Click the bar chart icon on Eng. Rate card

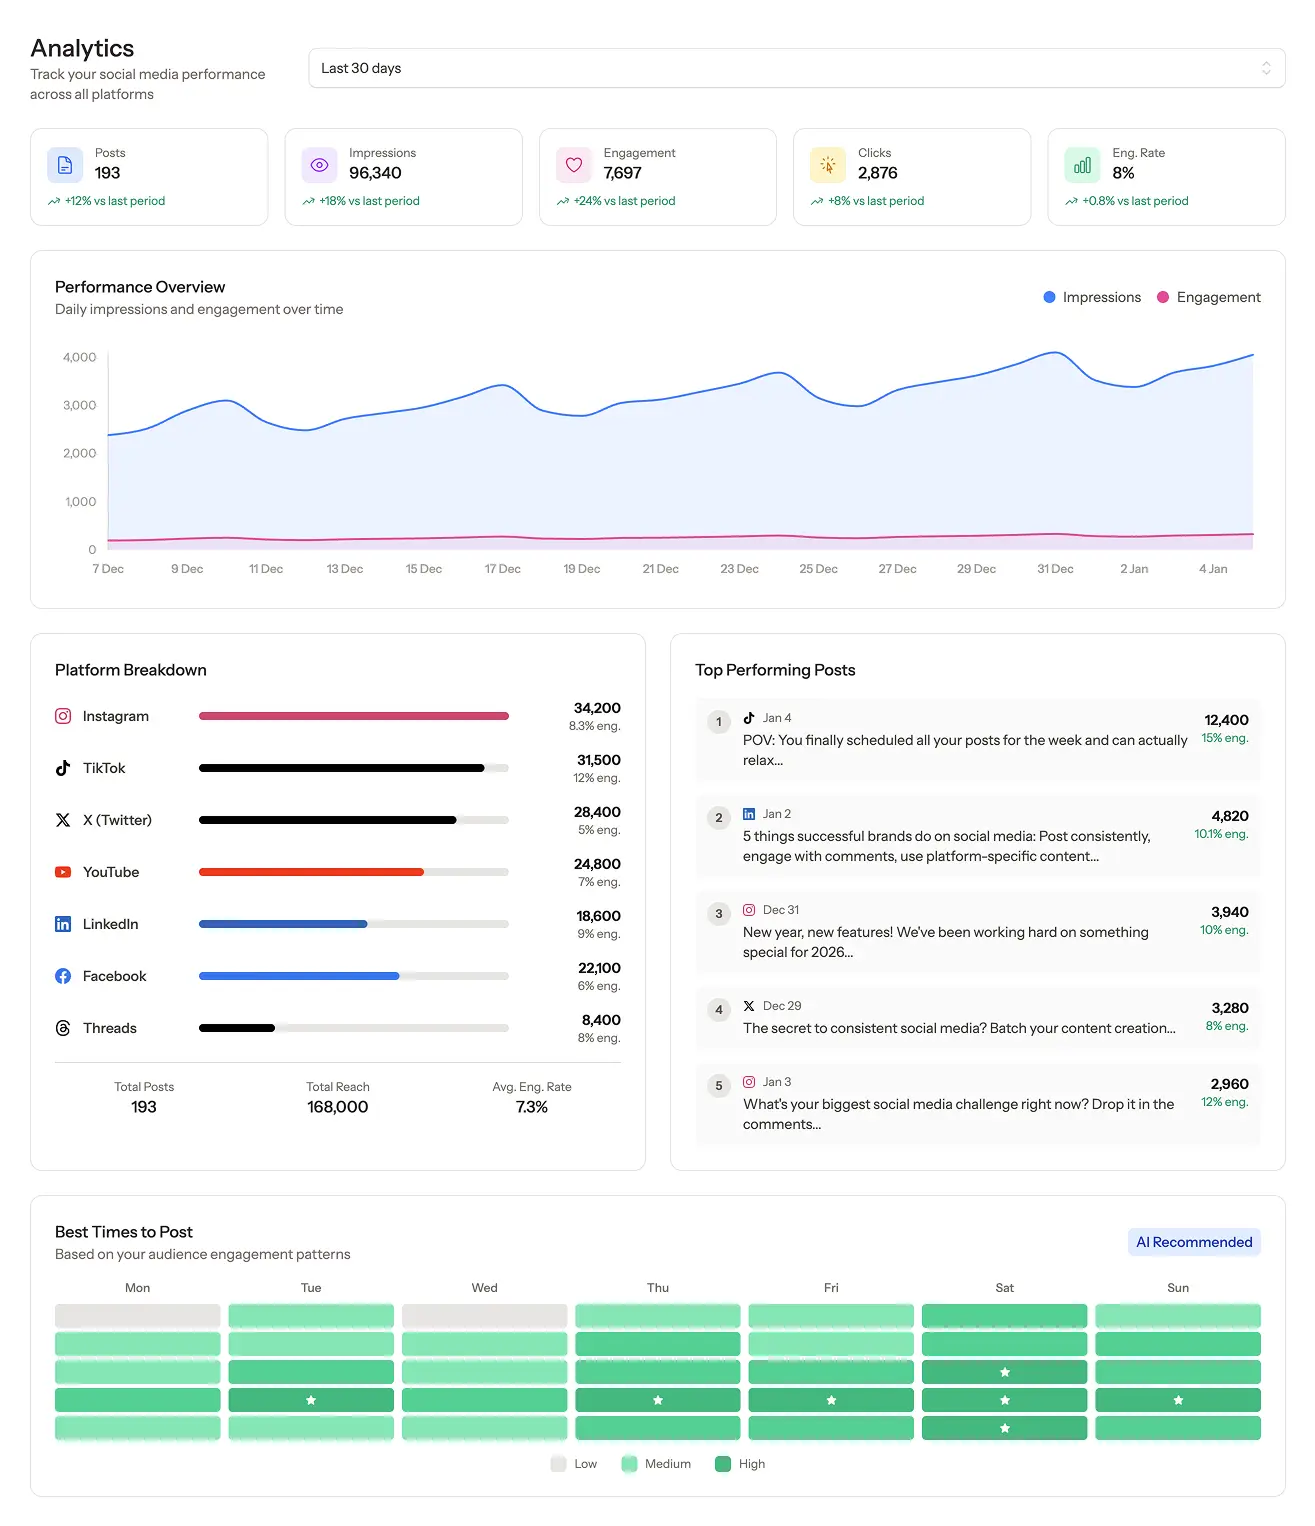pyautogui.click(x=1081, y=164)
